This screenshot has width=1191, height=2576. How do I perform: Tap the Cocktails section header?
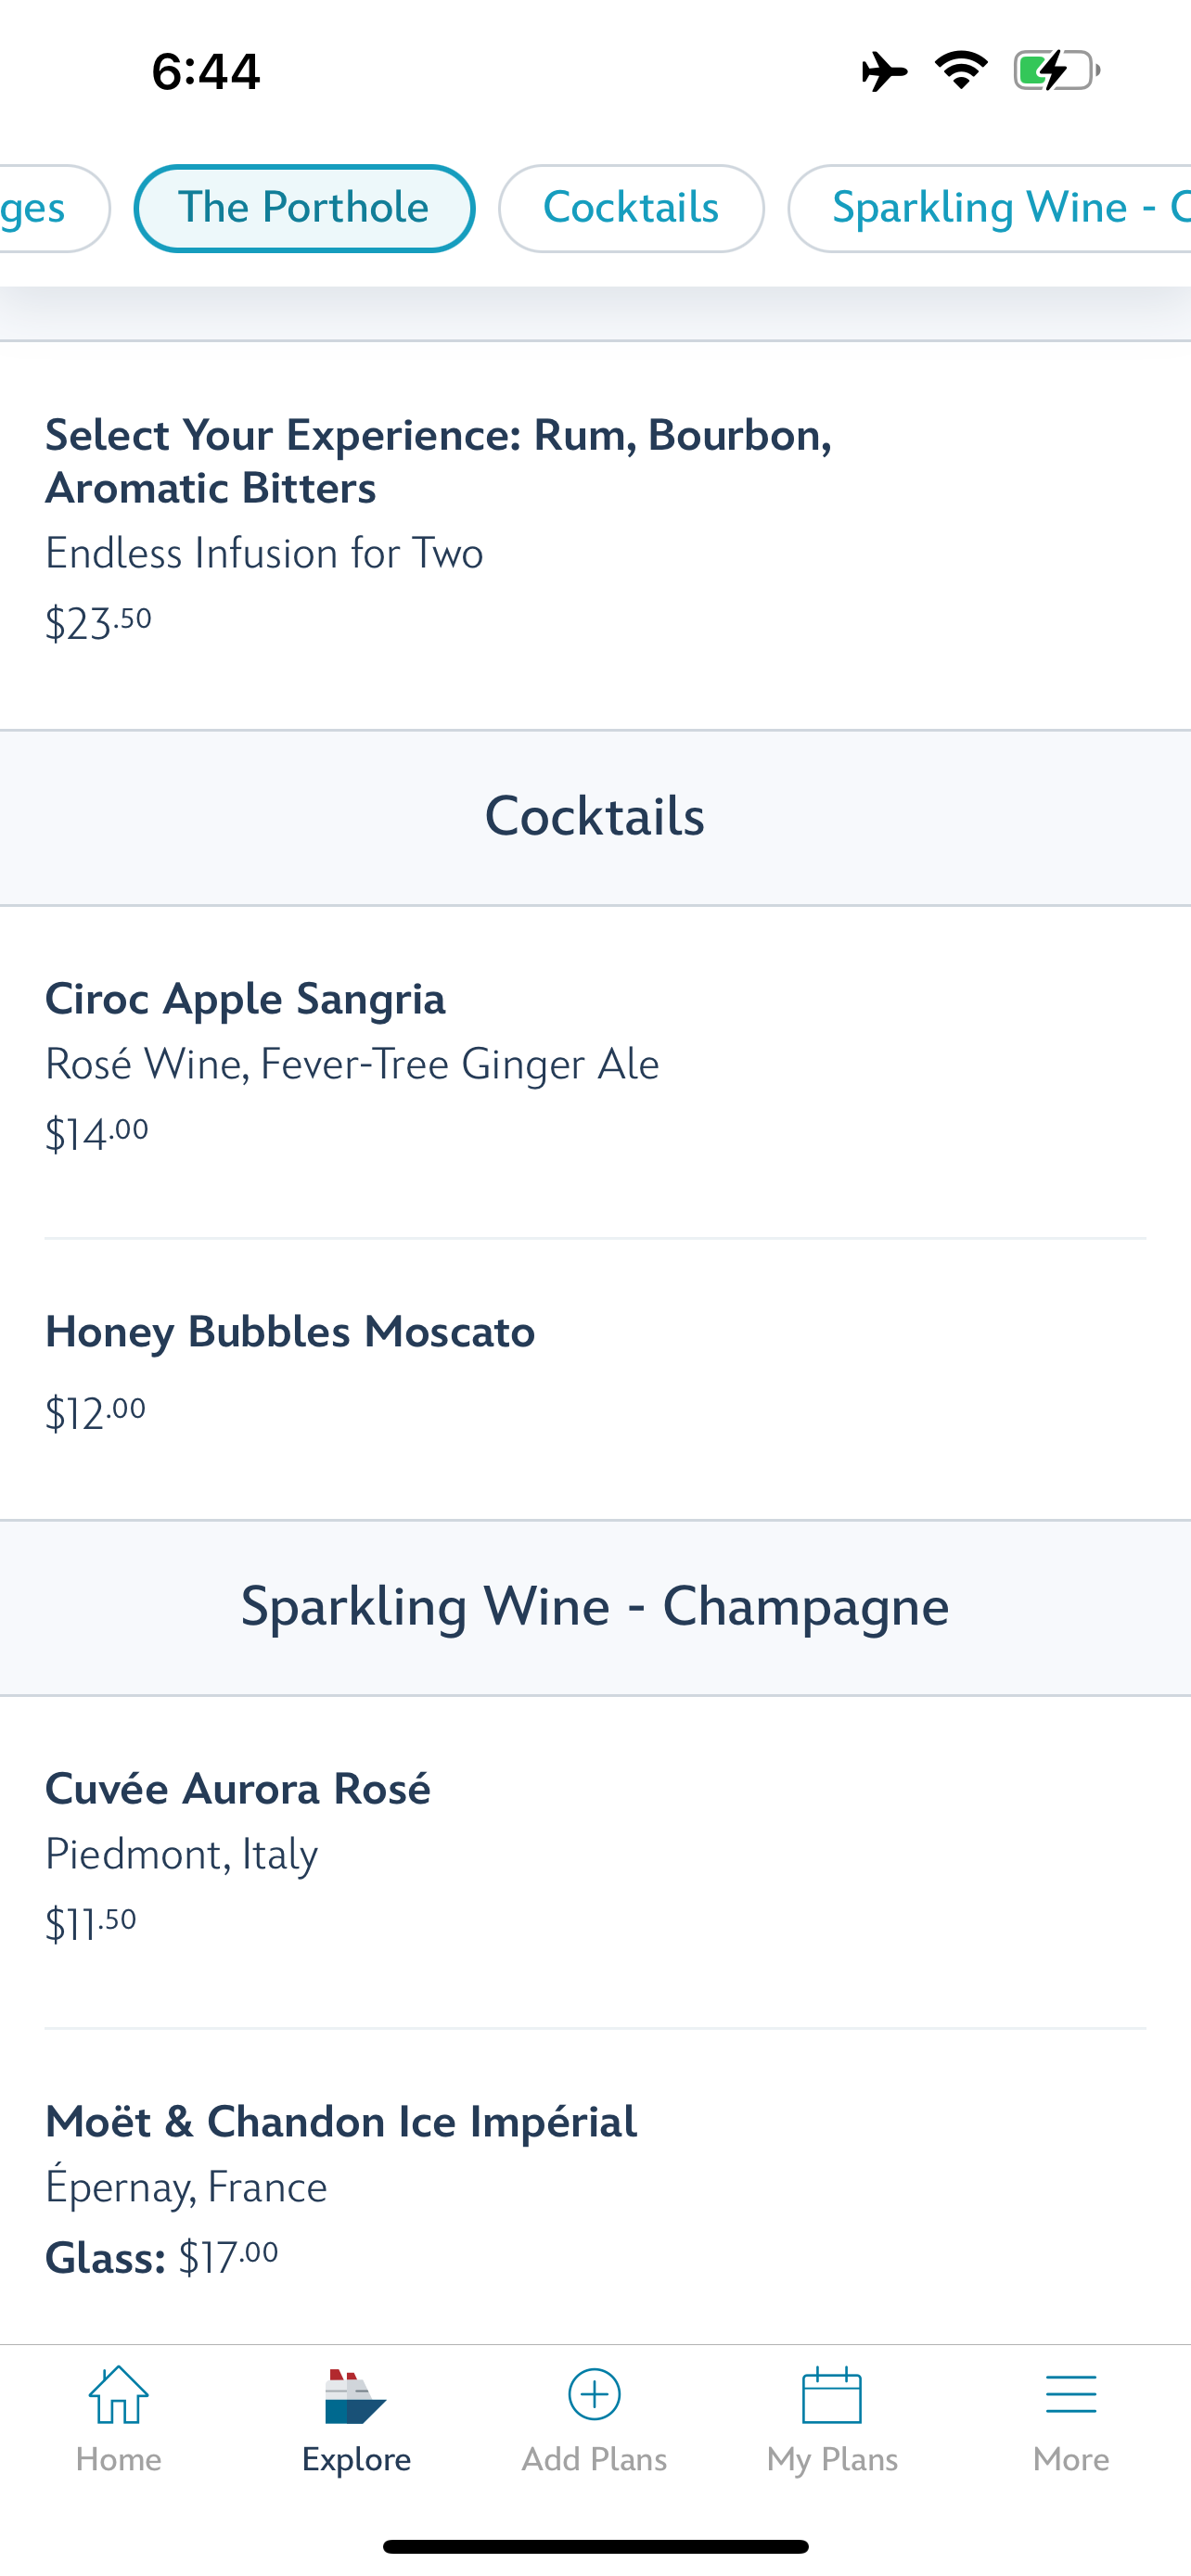click(x=595, y=817)
